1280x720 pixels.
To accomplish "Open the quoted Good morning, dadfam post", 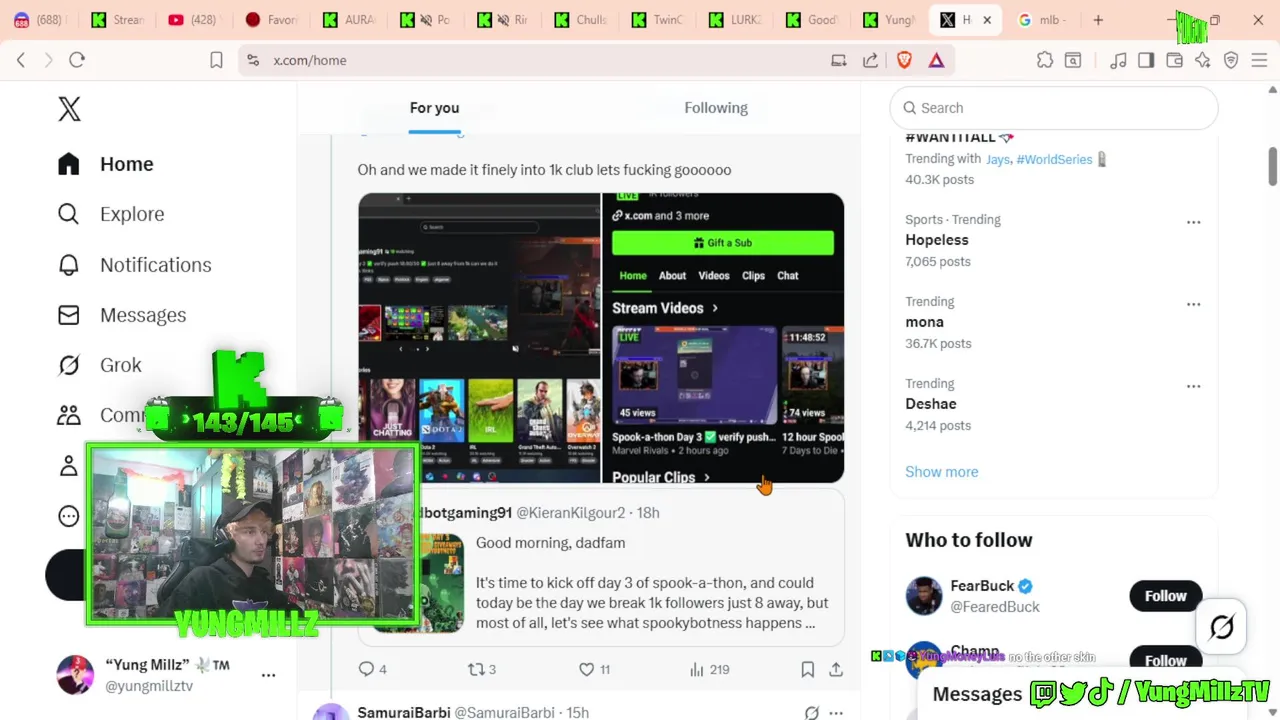I will pyautogui.click(x=601, y=567).
